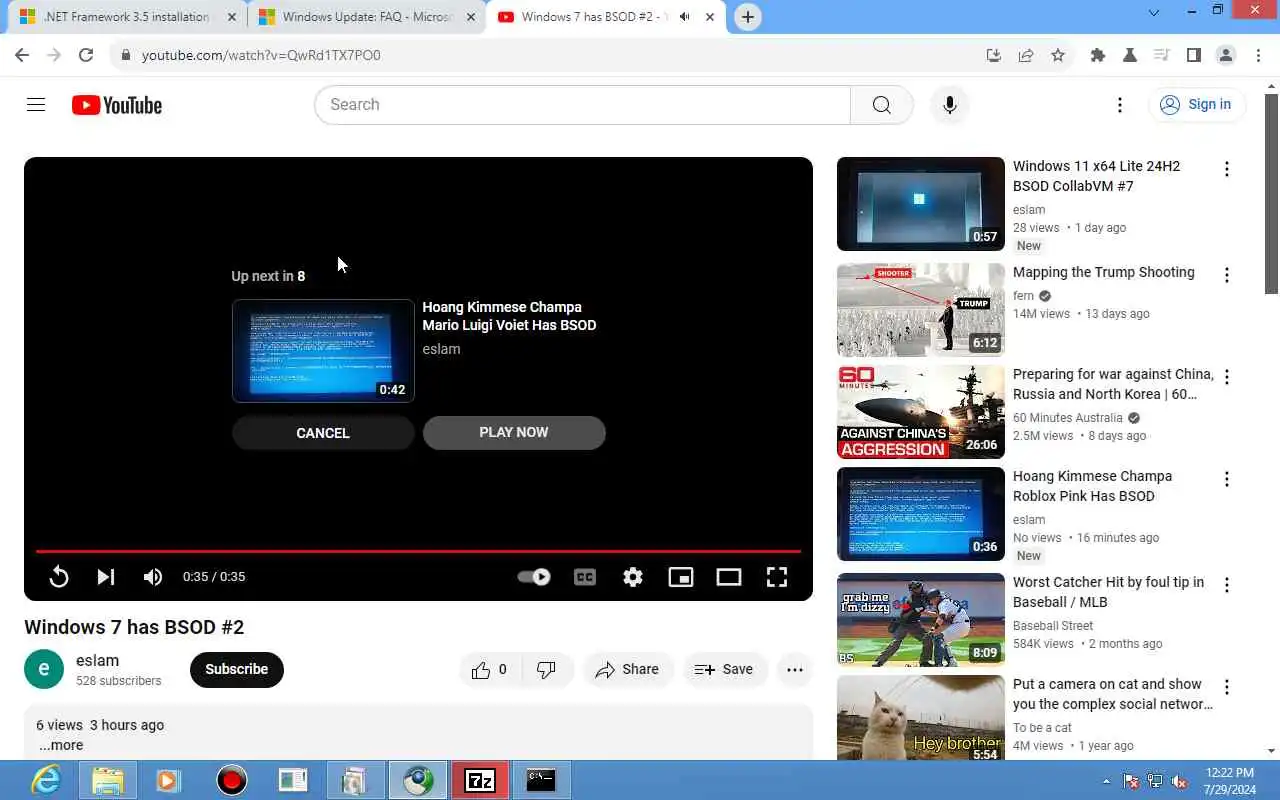This screenshot has height=800, width=1280.
Task: Open the 60 Minutes Australia video thumbnail
Action: tap(921, 412)
